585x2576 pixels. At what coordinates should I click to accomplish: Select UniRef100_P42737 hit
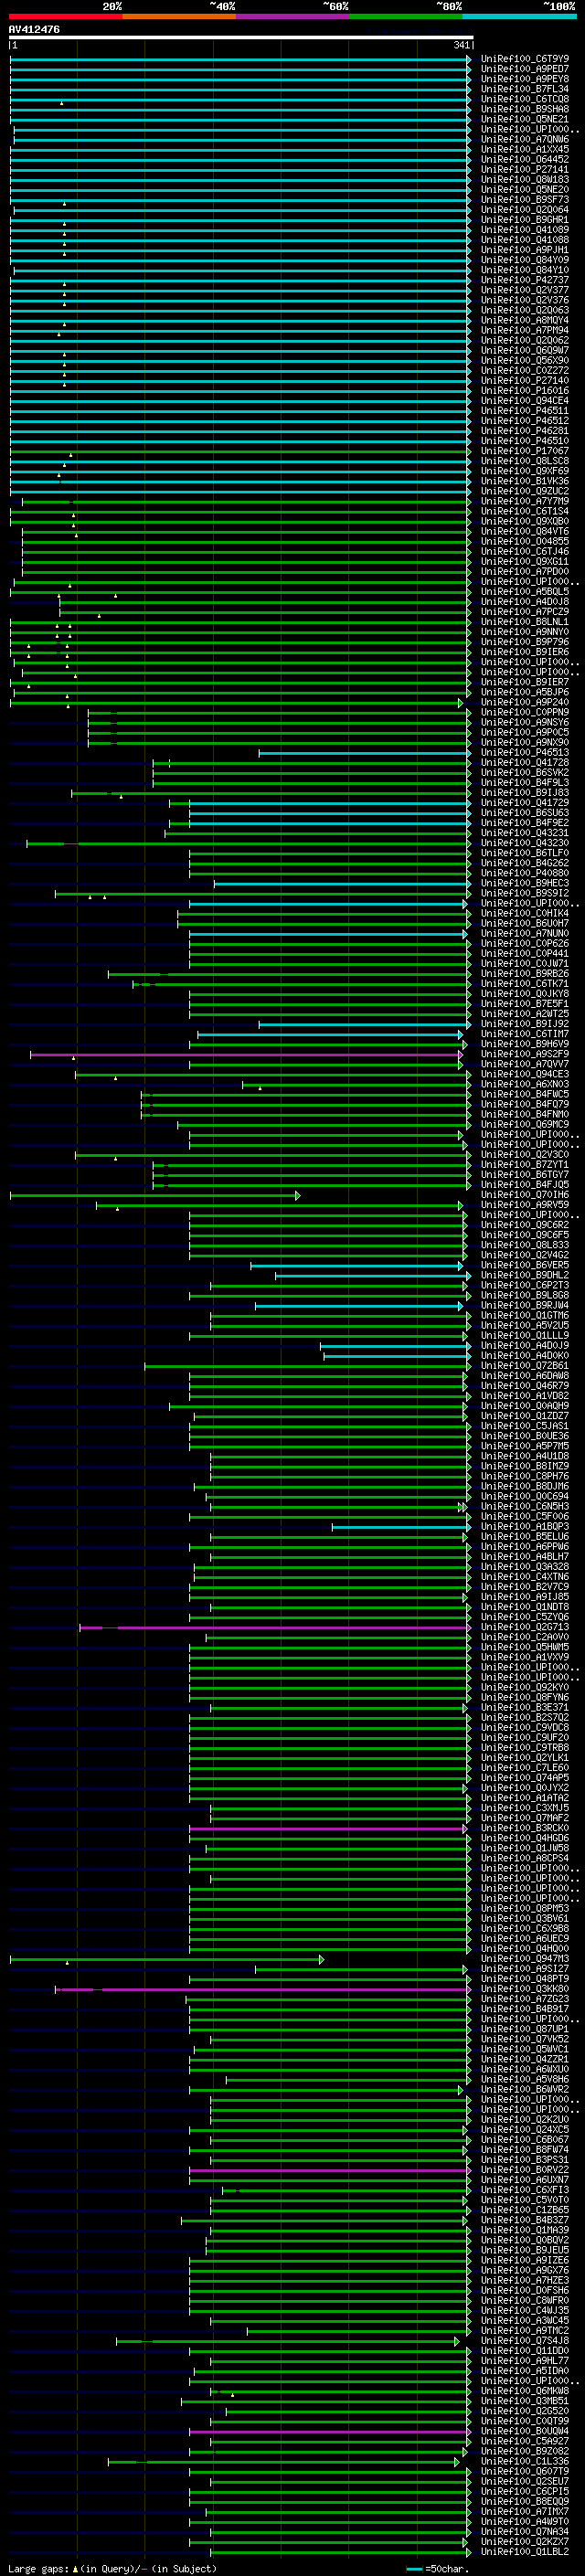point(525,280)
